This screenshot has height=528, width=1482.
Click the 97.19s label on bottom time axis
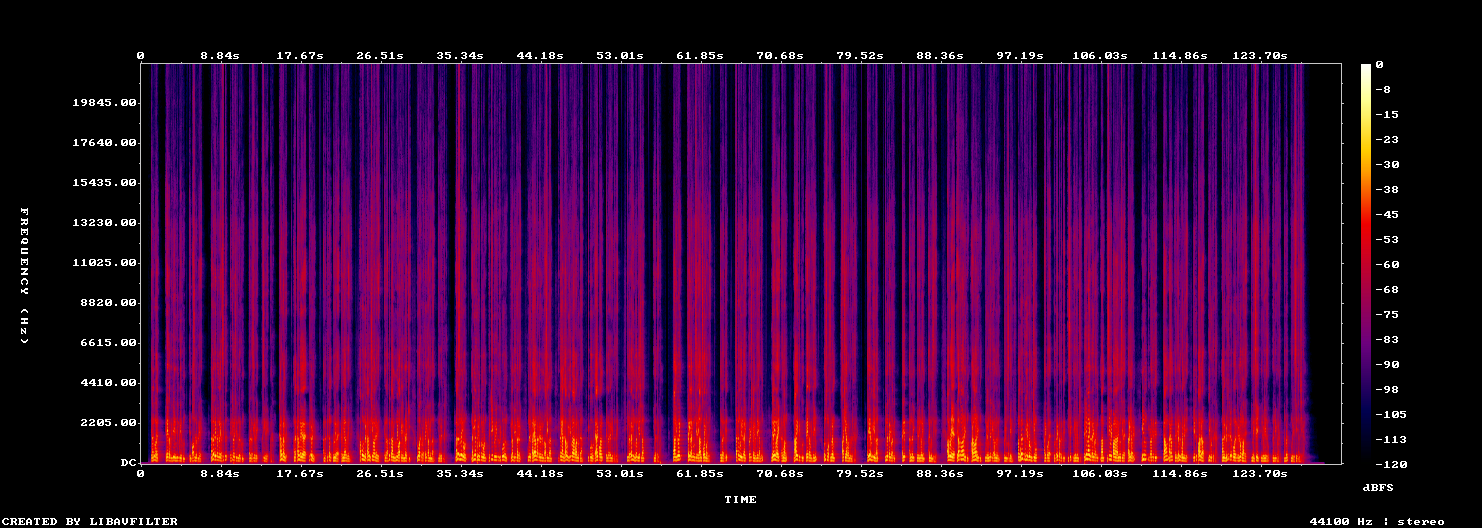[x=1020, y=473]
